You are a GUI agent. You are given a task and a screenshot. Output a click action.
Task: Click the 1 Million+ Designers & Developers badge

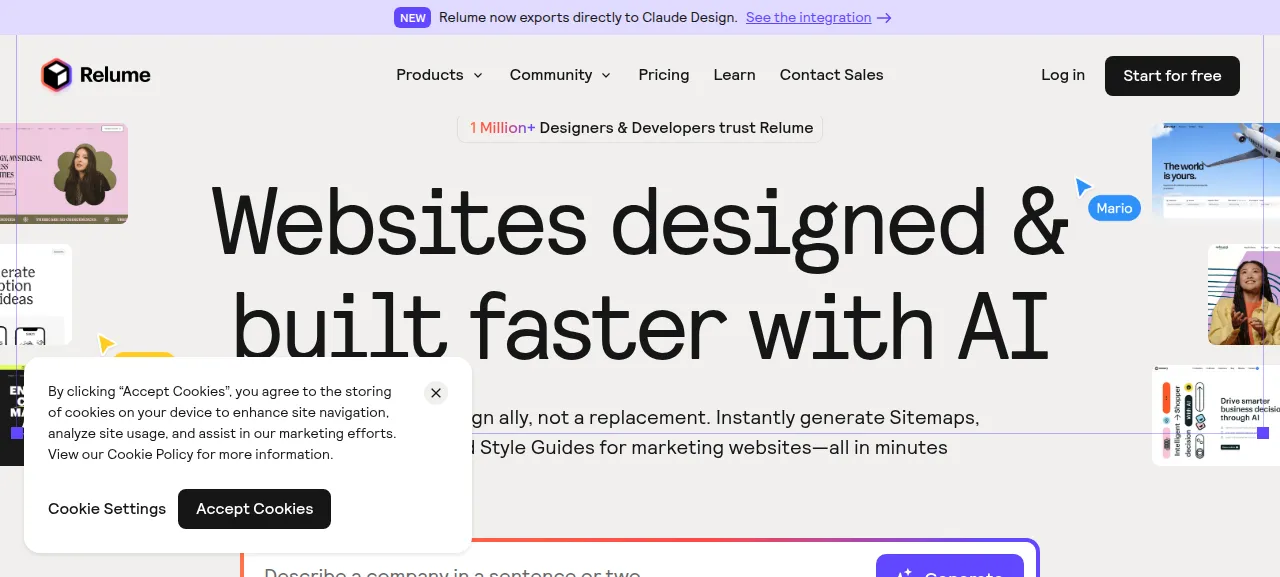640,128
